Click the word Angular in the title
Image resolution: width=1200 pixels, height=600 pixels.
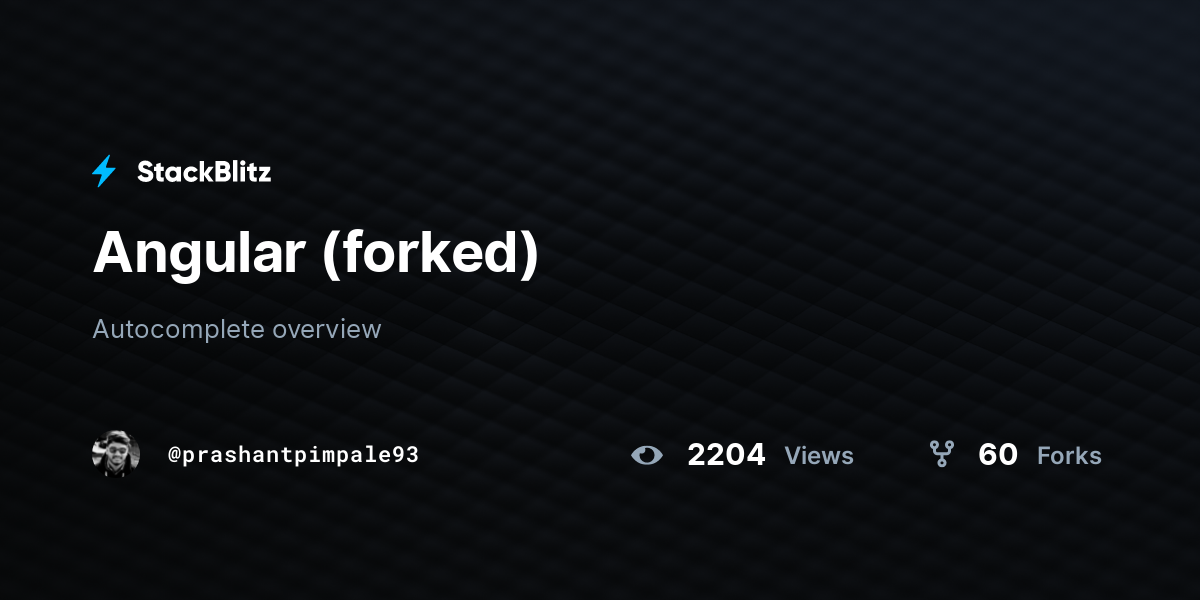199,254
